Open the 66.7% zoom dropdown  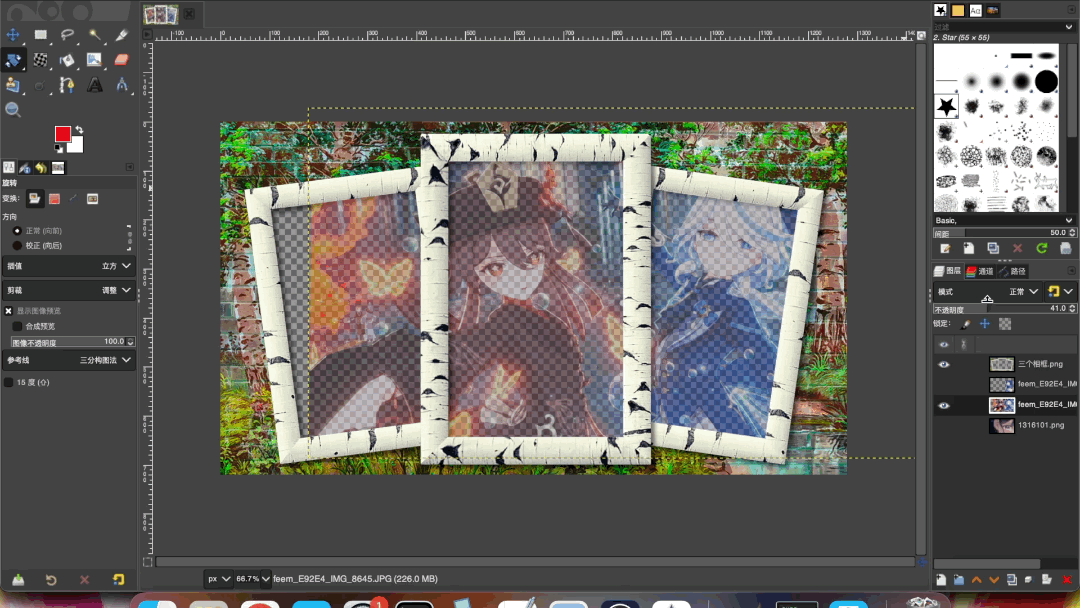click(252, 579)
